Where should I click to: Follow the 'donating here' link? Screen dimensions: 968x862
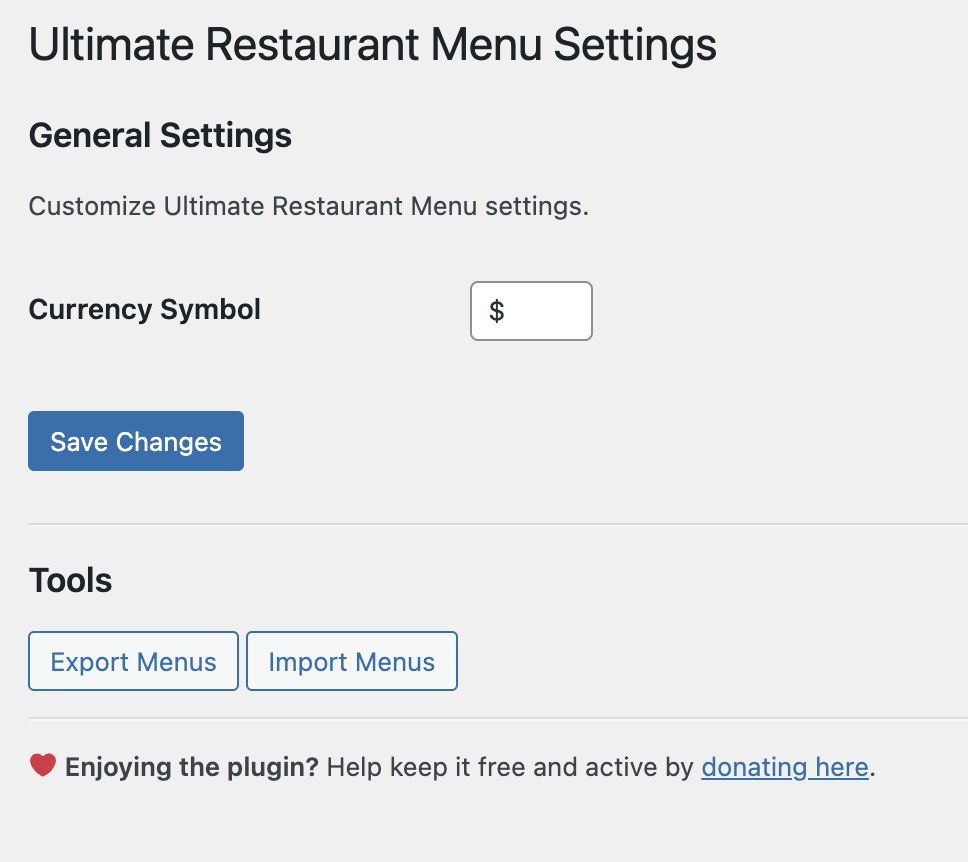(784, 767)
